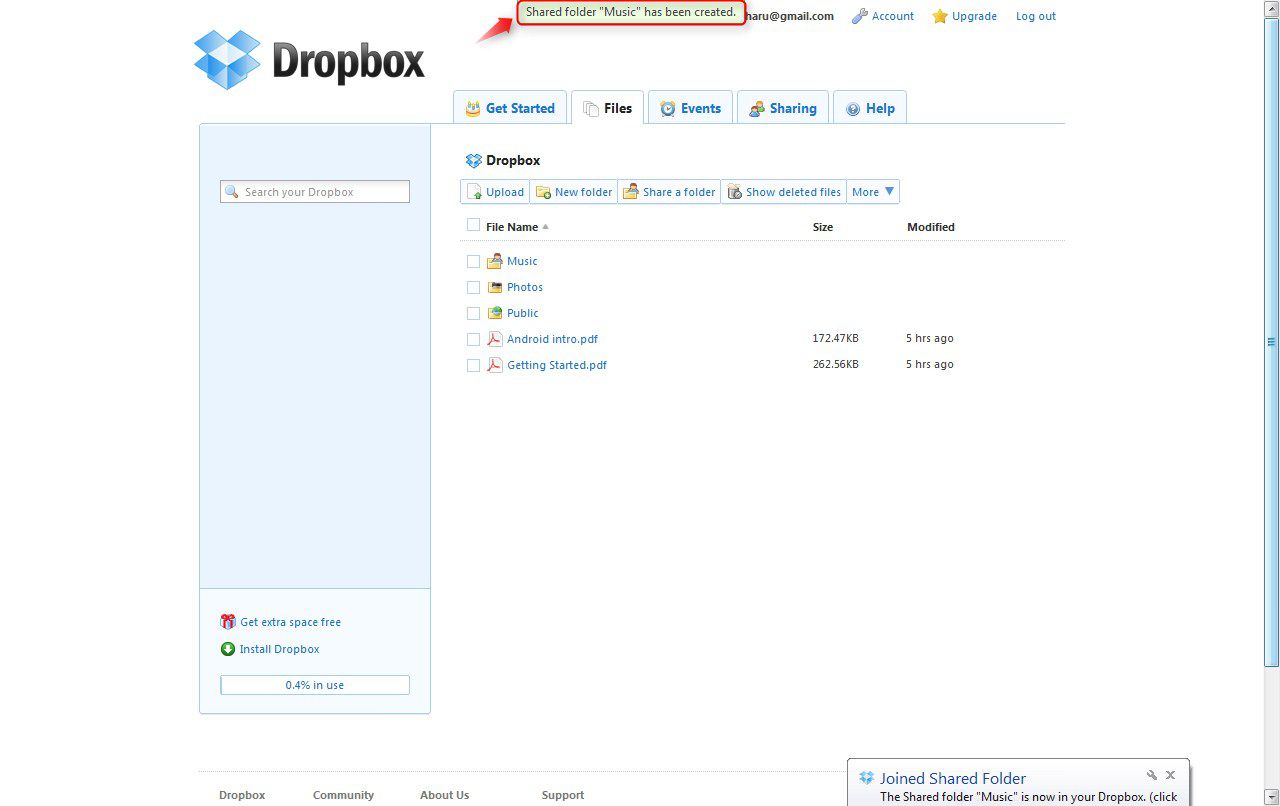Click the Dropbox breadcrumb box icon

pos(474,160)
